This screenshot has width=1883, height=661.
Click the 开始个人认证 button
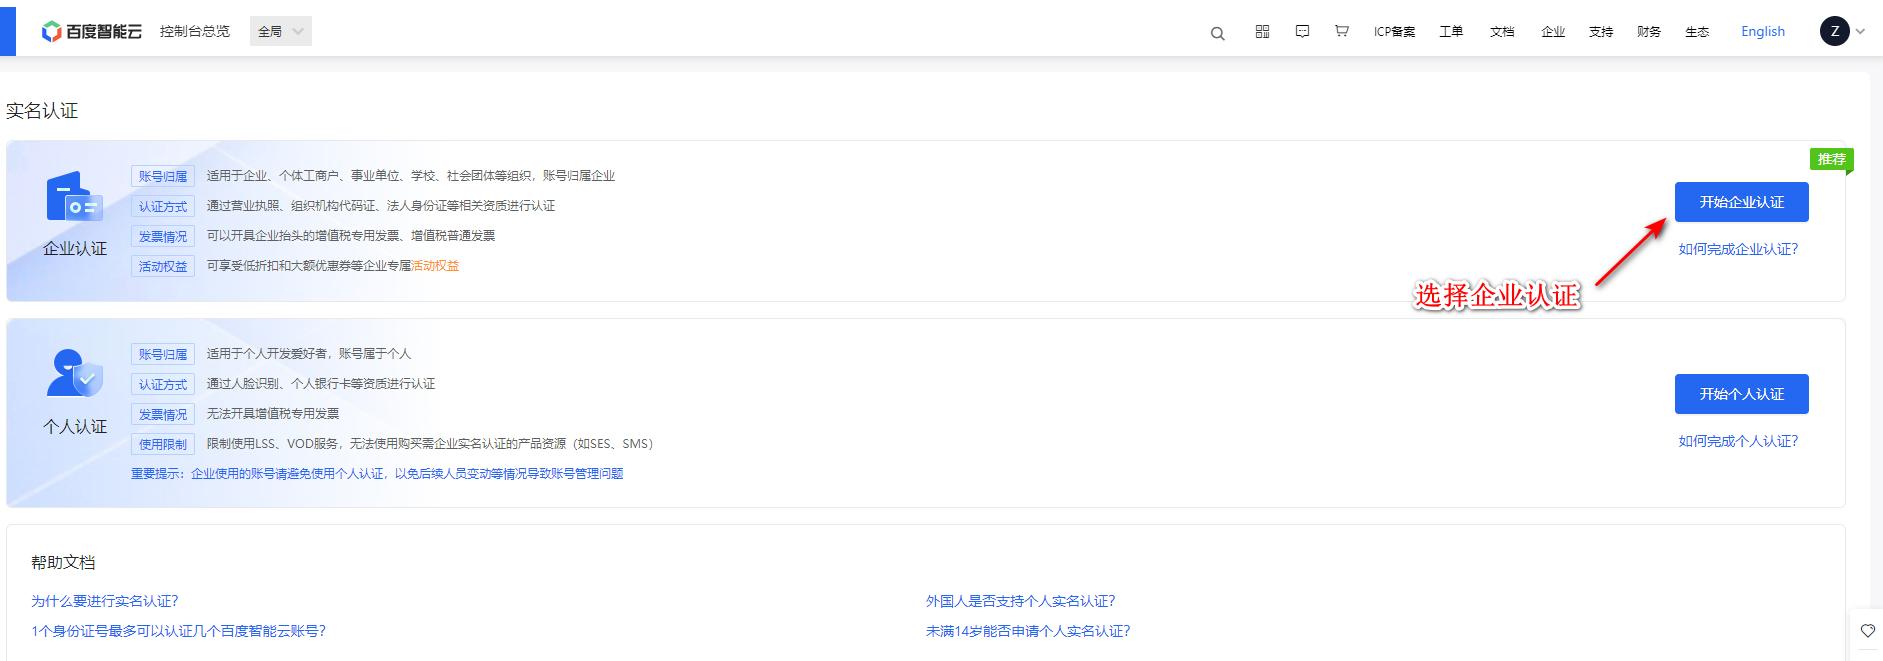(1741, 394)
